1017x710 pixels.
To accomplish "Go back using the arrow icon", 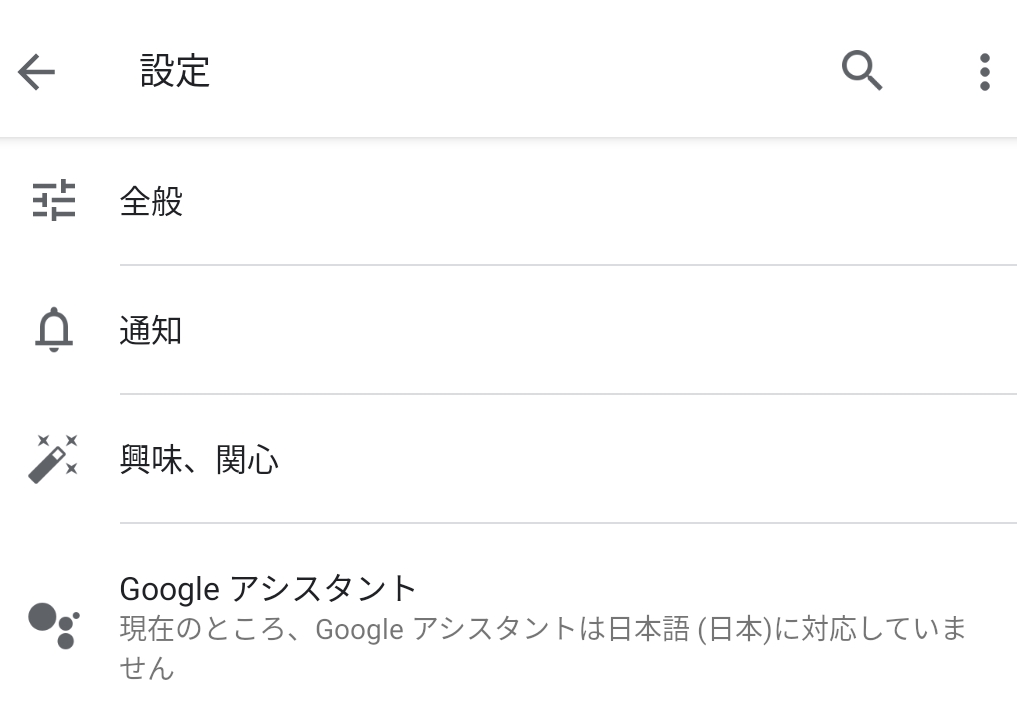I will (36, 72).
